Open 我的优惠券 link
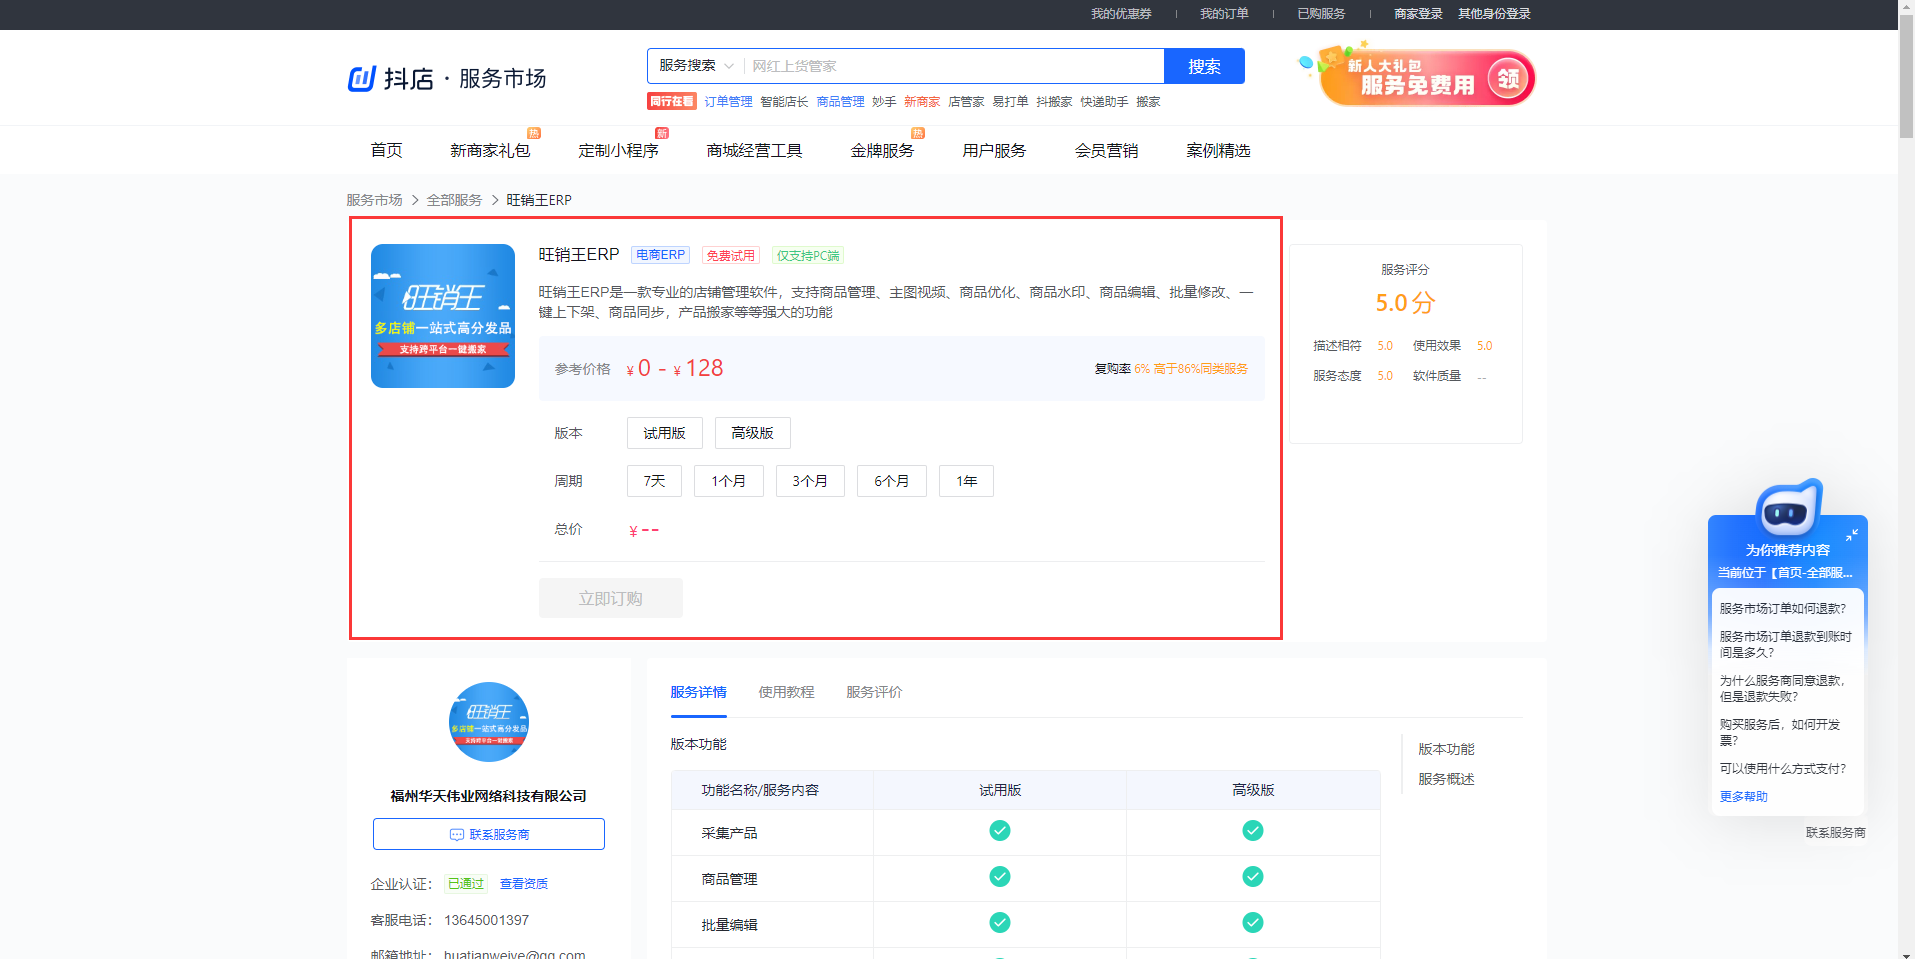 1121,14
